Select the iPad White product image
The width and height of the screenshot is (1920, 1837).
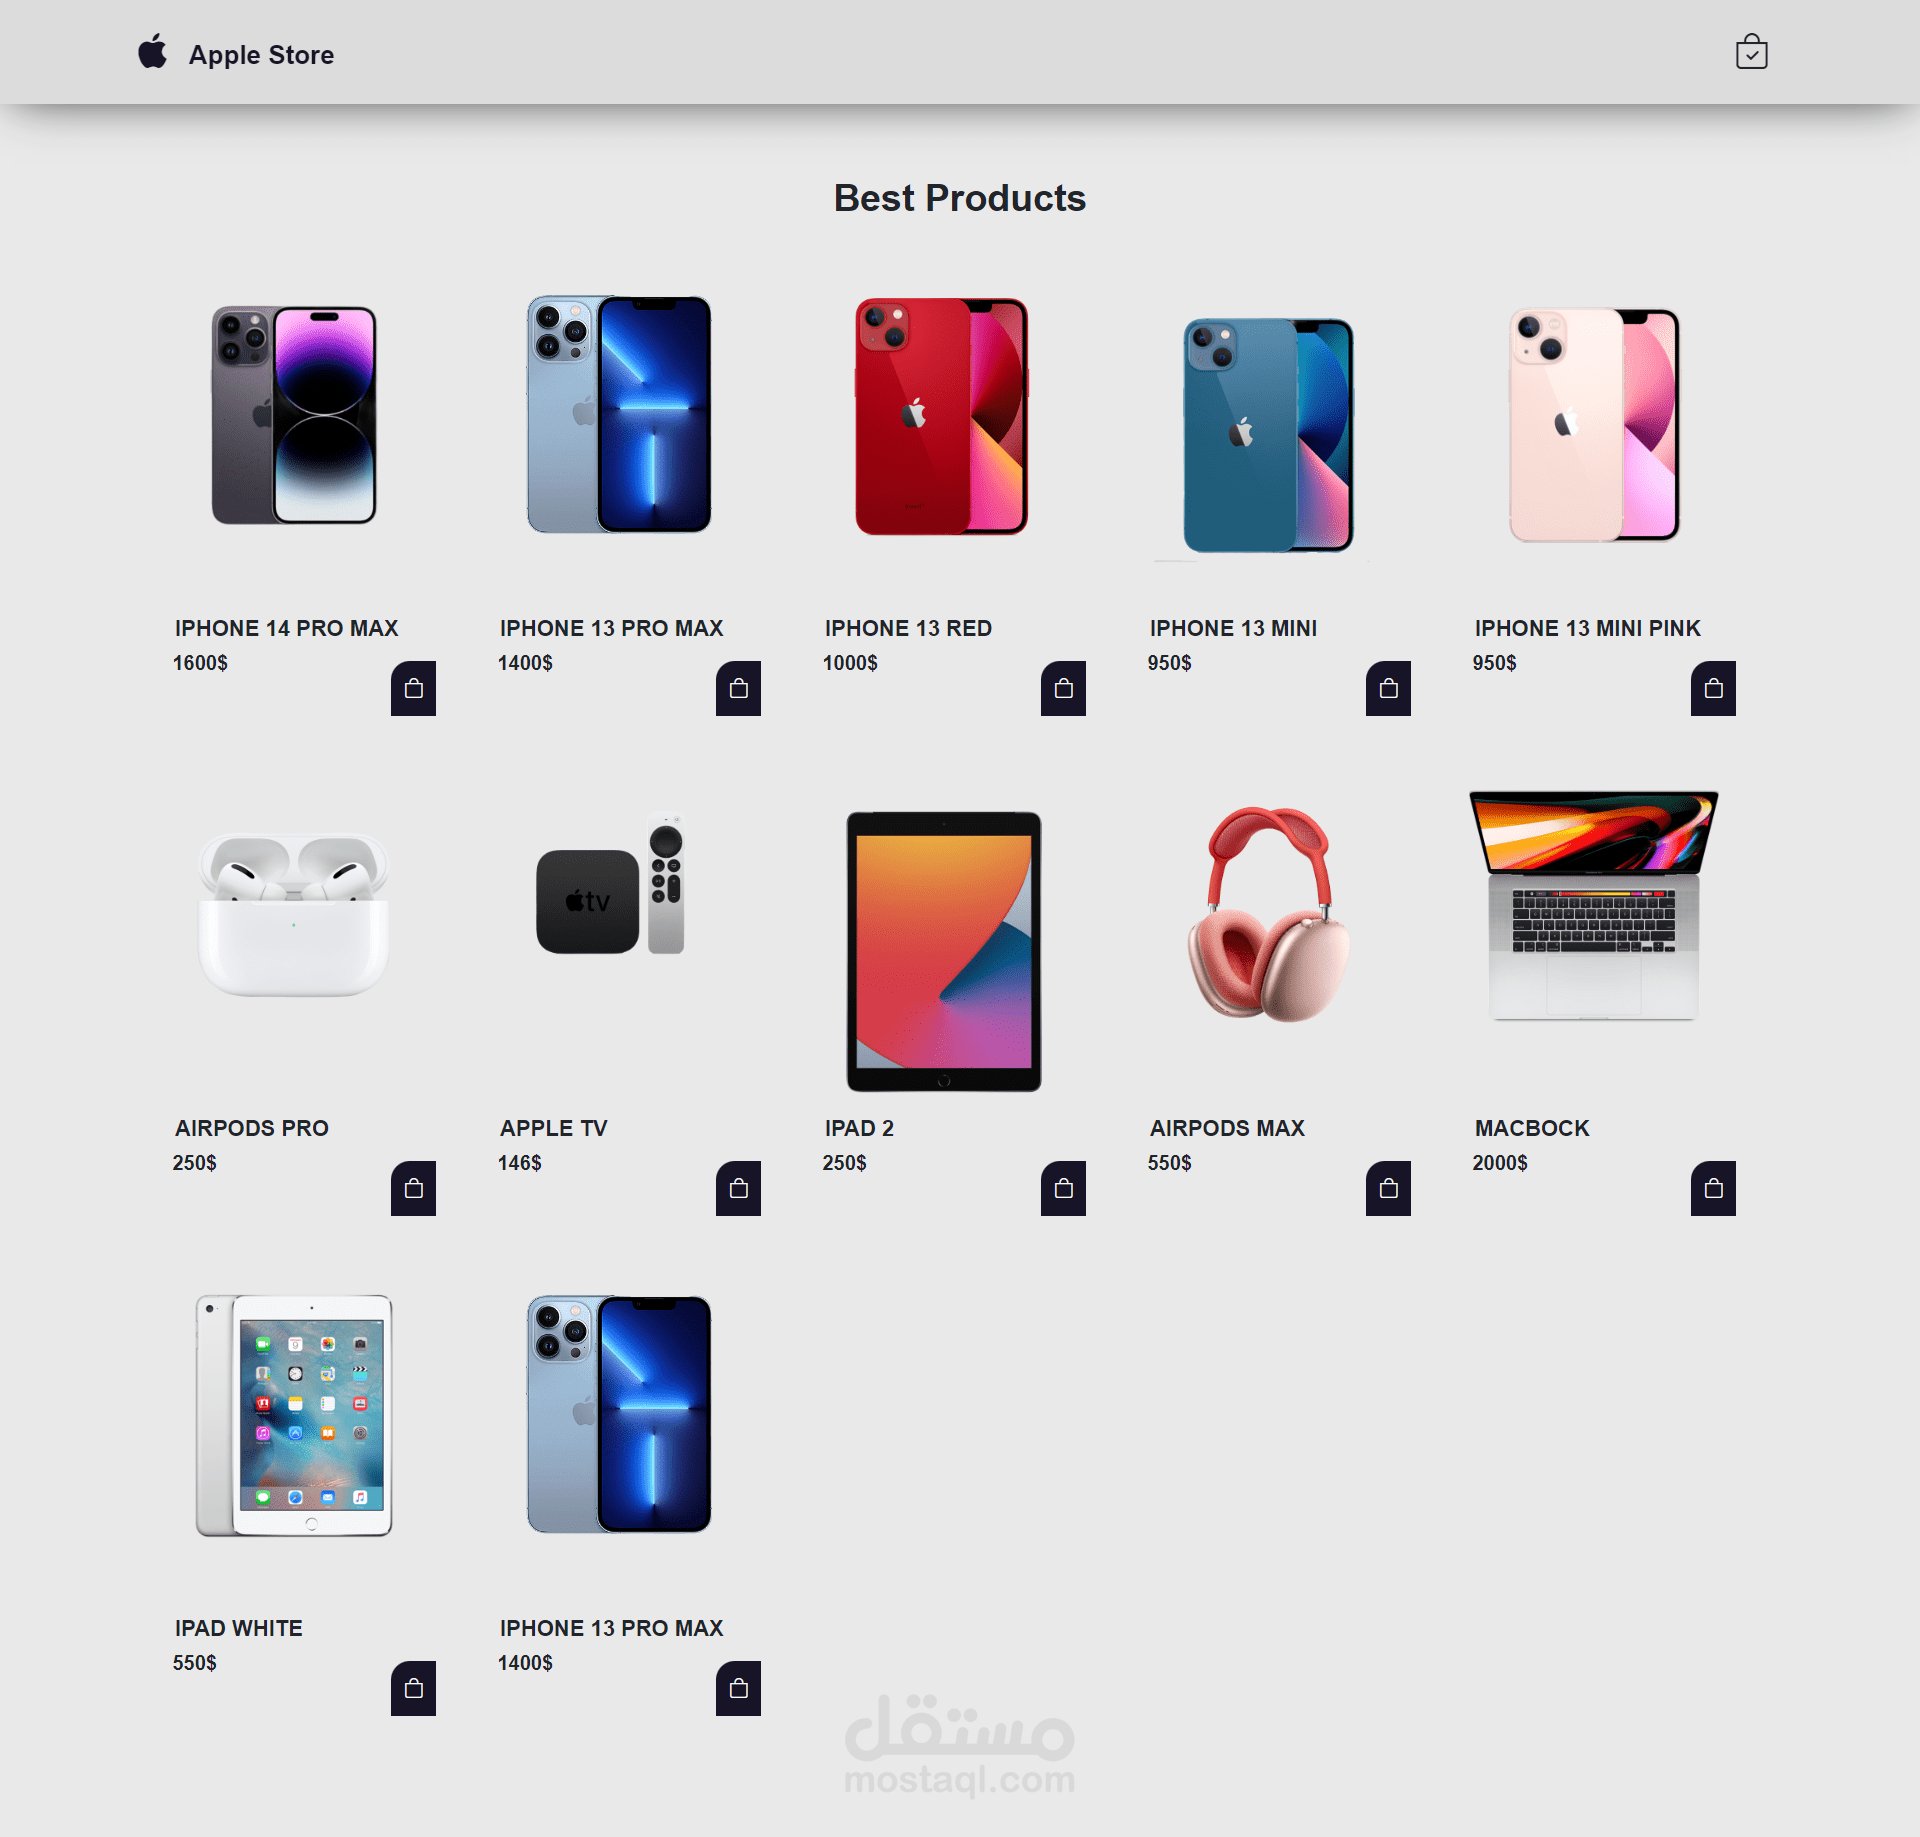pyautogui.click(x=294, y=1415)
